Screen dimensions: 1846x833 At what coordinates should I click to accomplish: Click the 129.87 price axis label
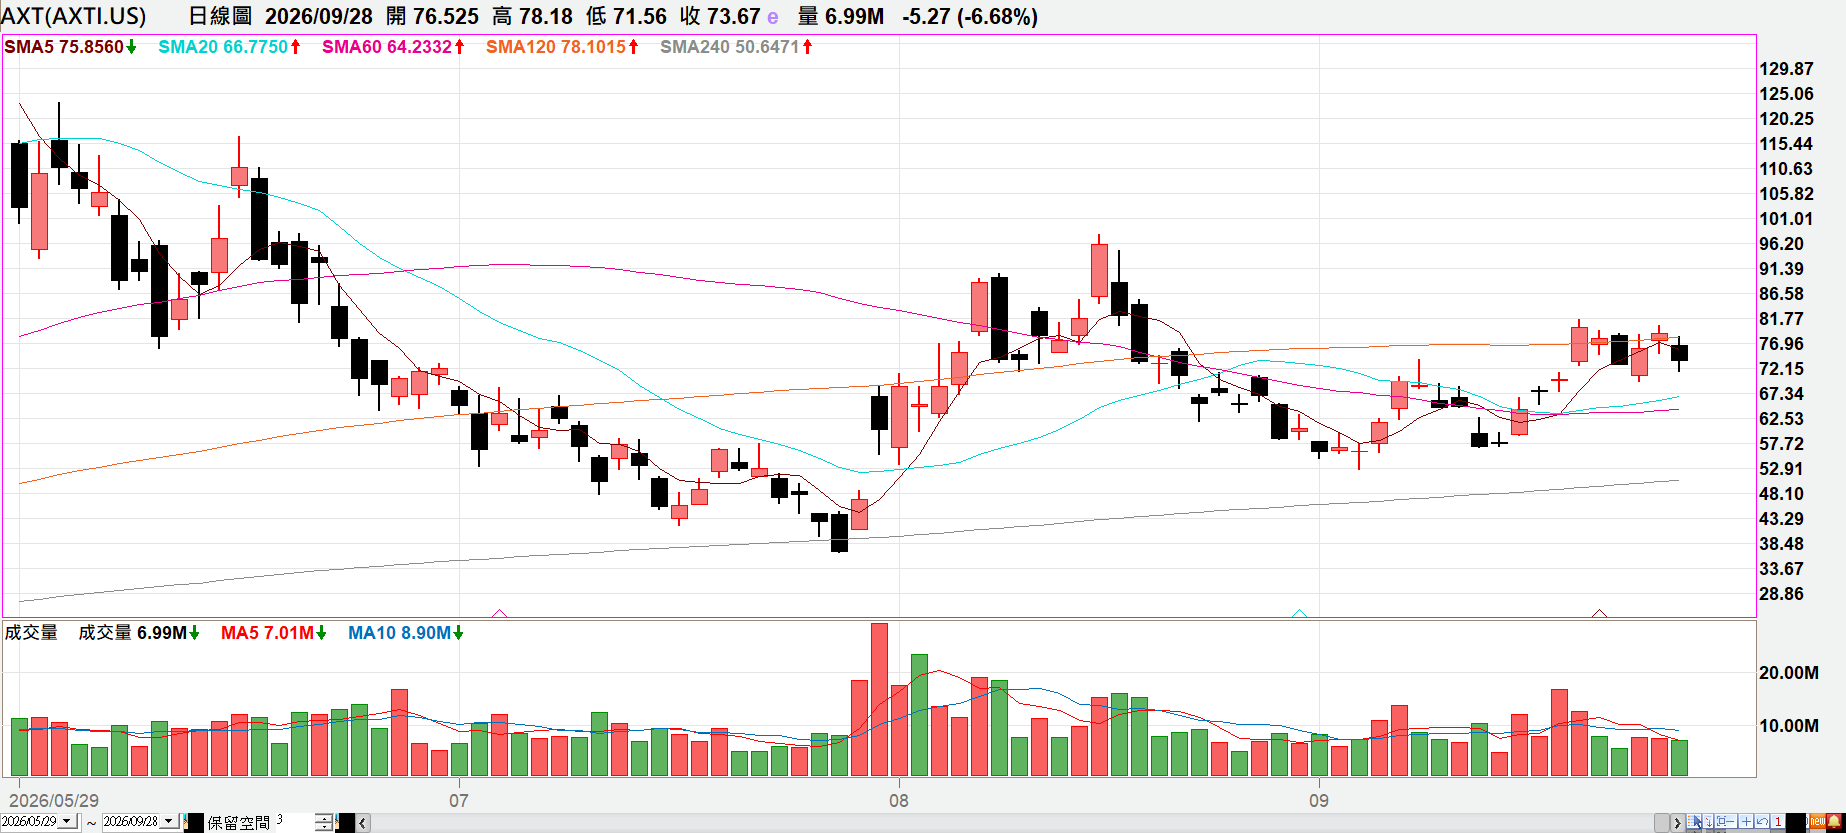(x=1786, y=69)
